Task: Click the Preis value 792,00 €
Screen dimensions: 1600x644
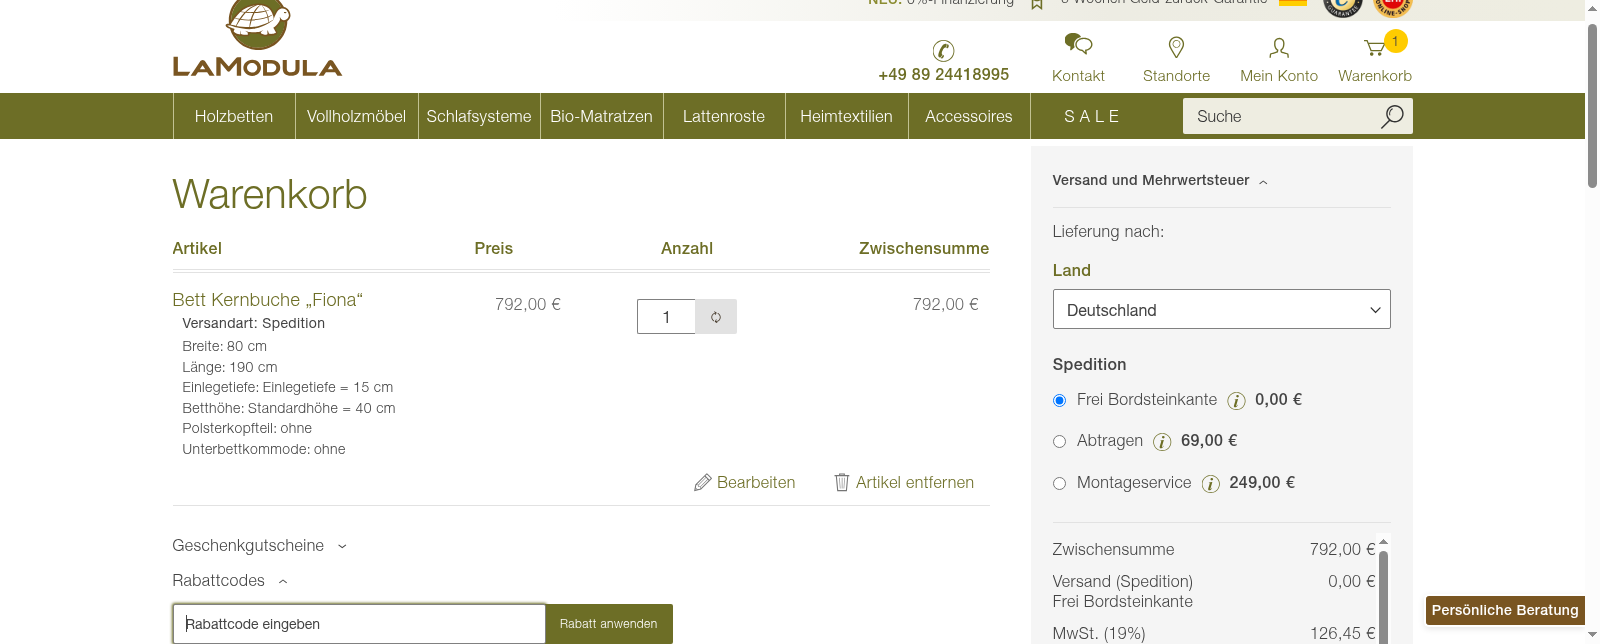Action: [528, 304]
